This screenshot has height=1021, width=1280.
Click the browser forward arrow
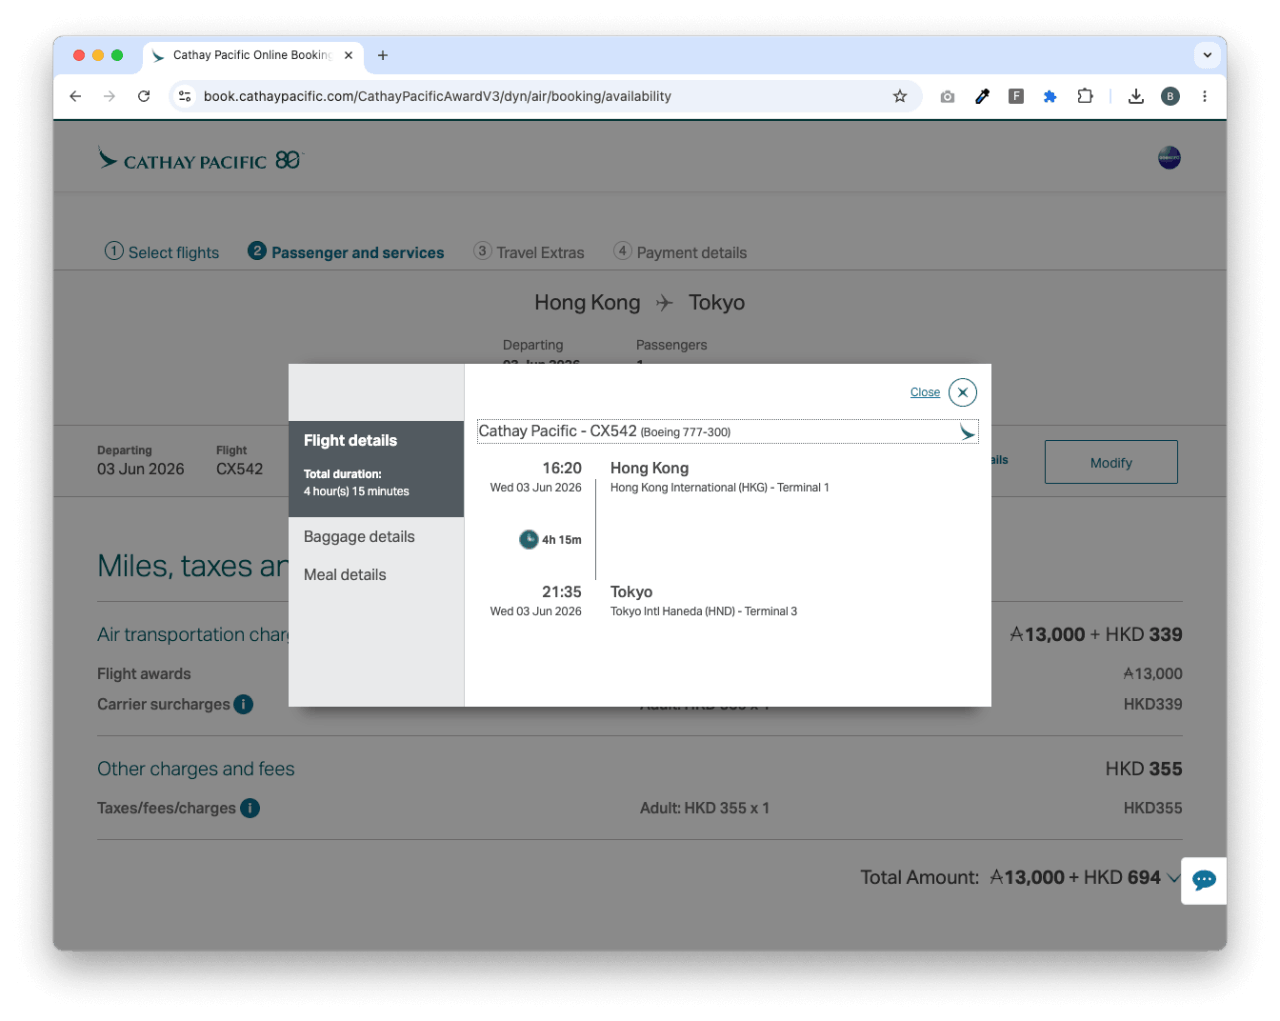tap(109, 96)
